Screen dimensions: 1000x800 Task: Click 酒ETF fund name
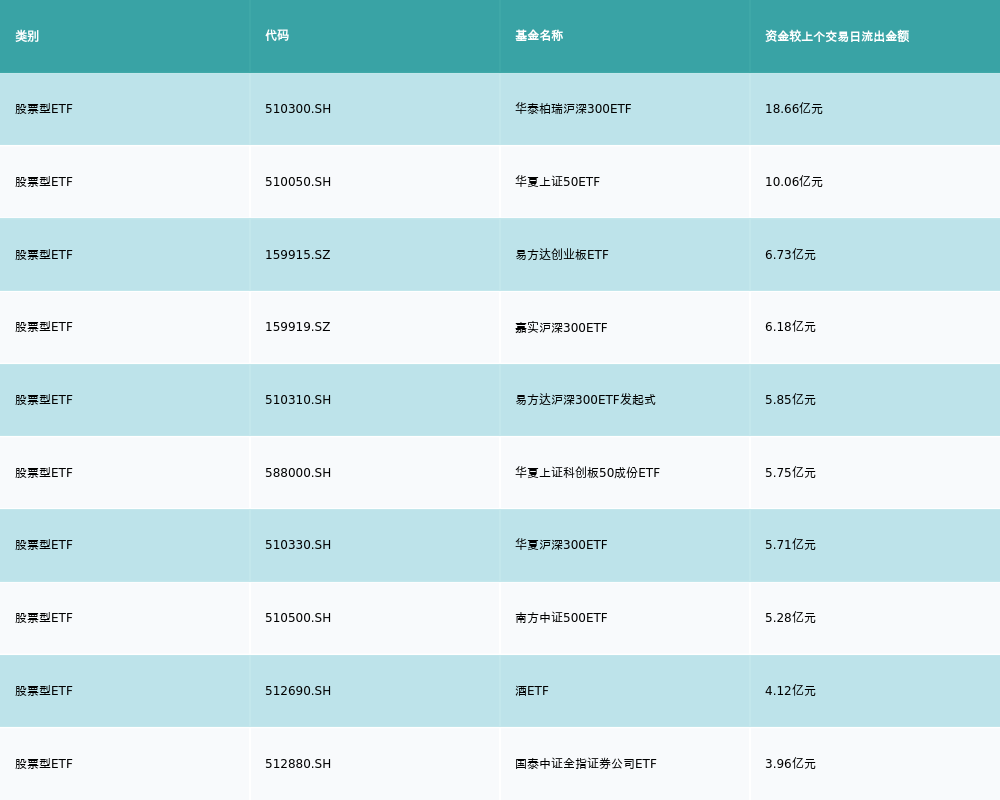[x=532, y=691]
